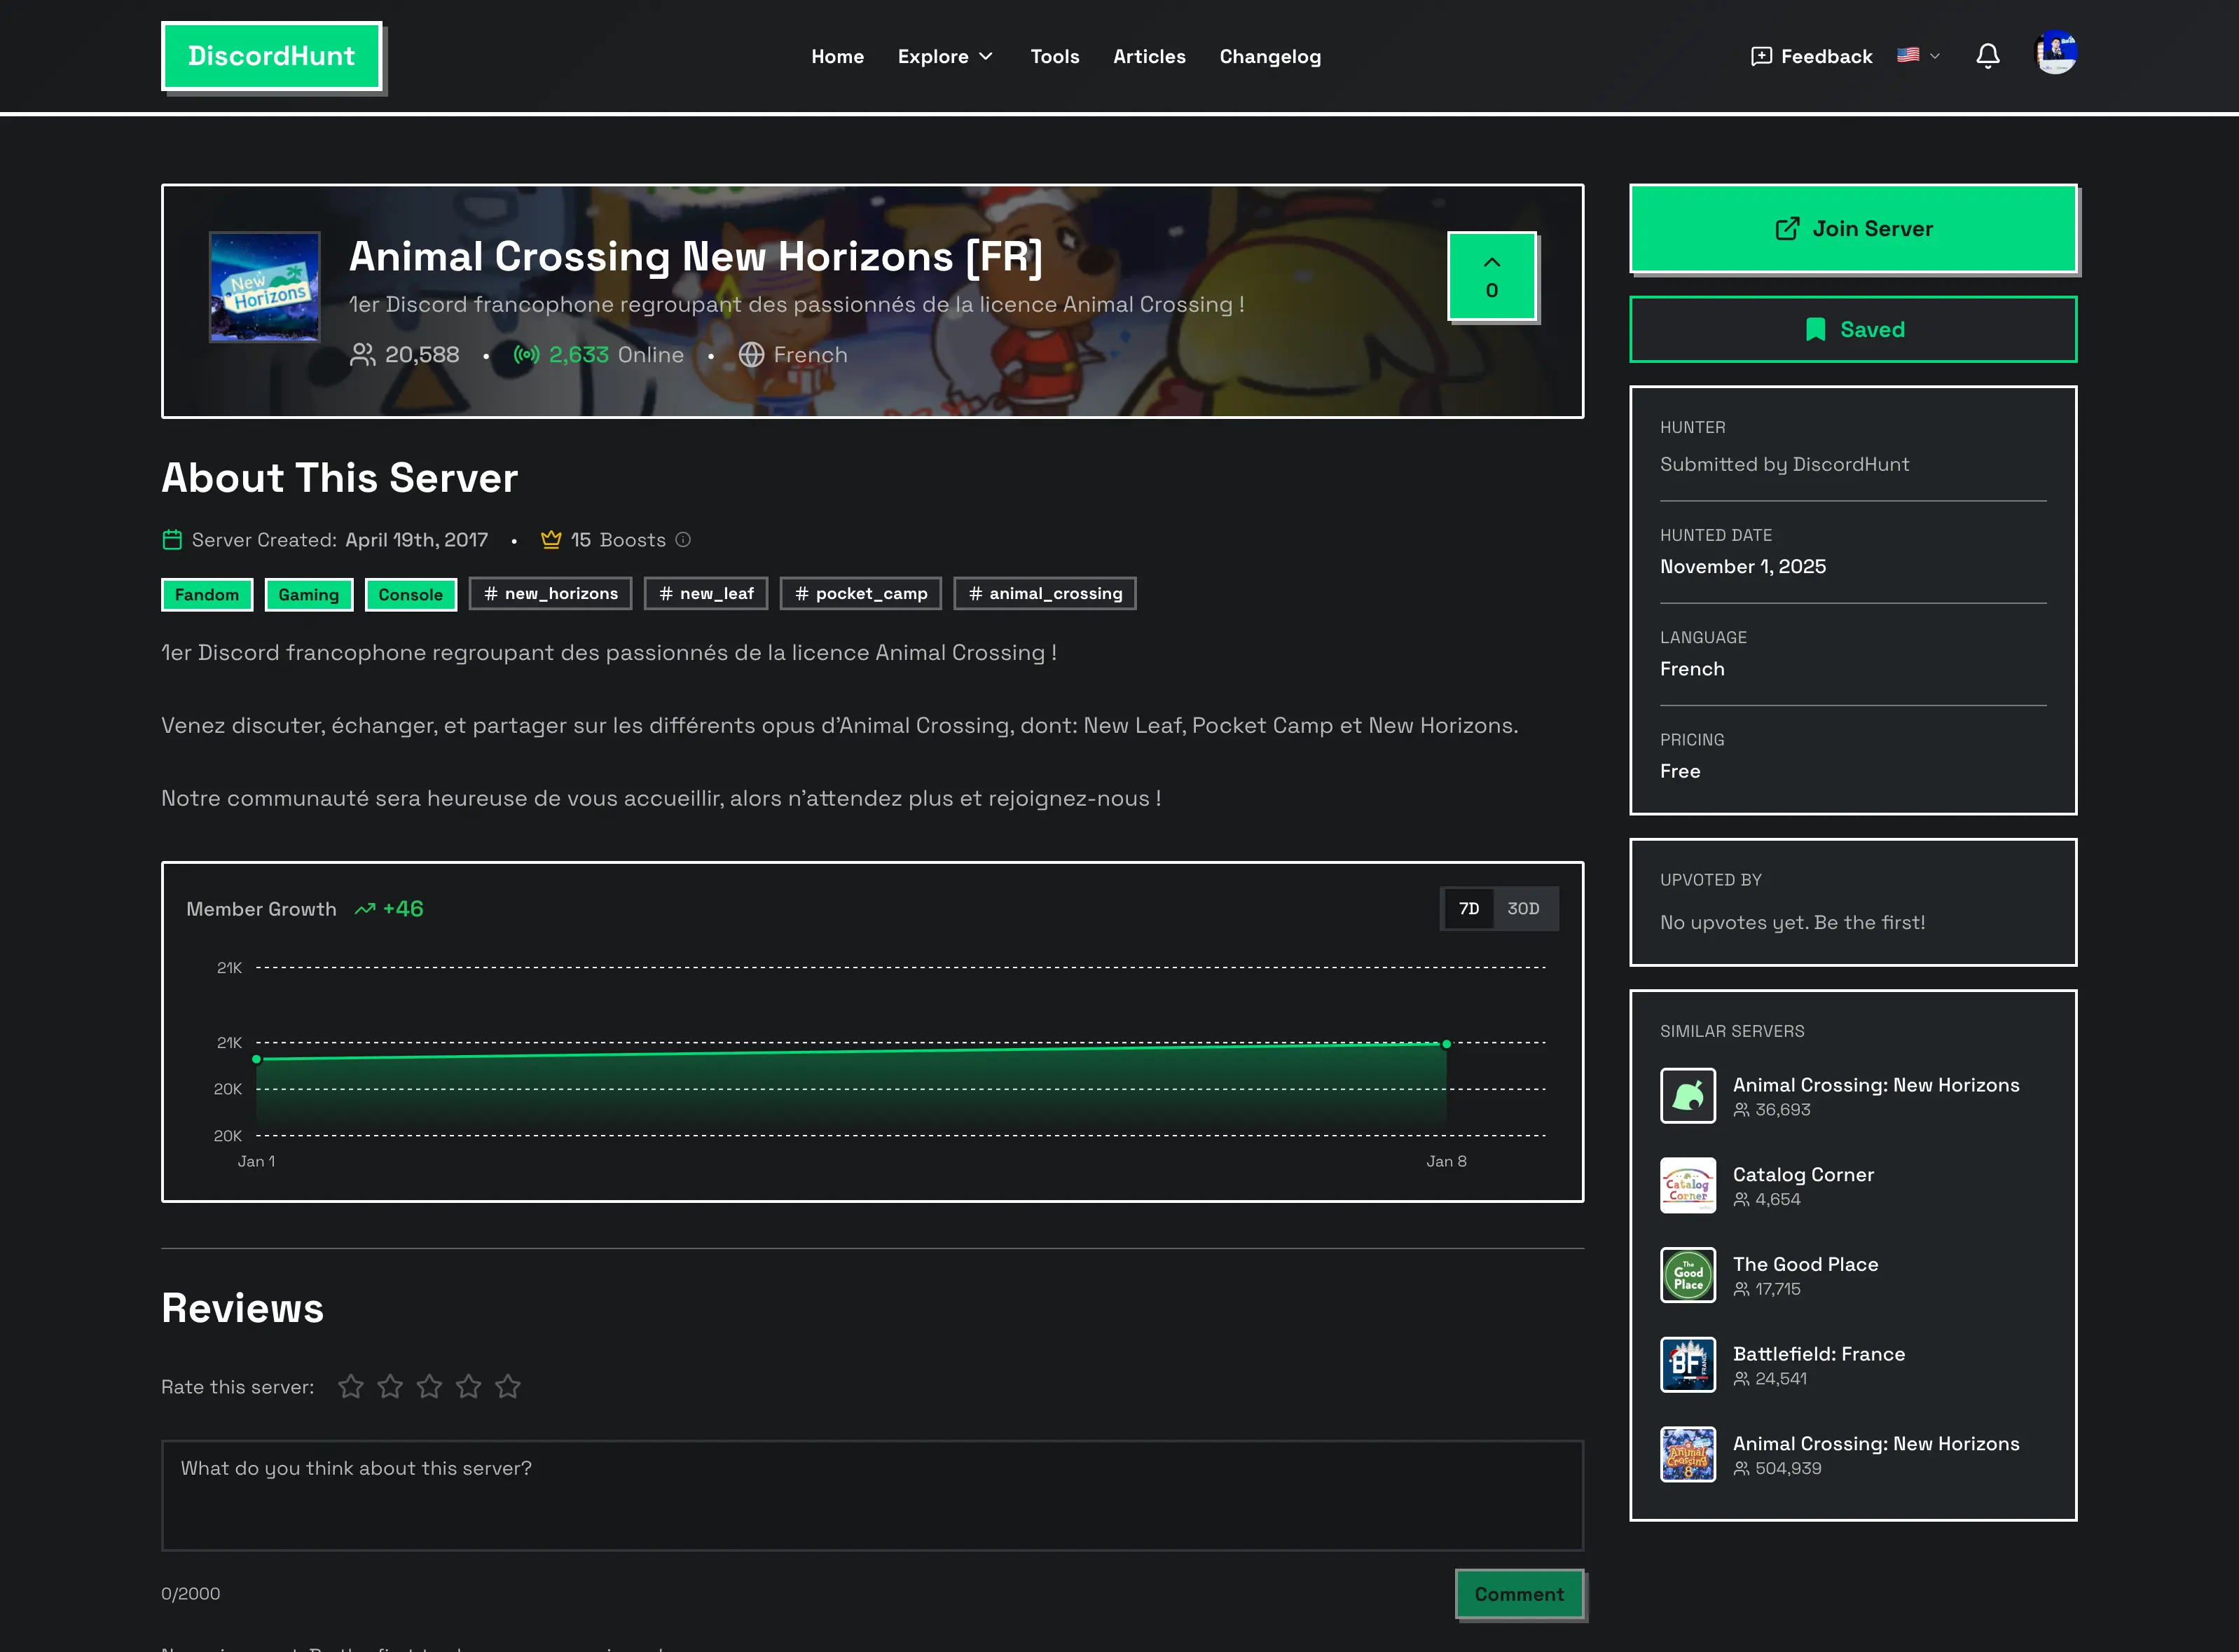Click the upvote arrow on the server banner
The width and height of the screenshot is (2239, 1652).
point(1491,263)
